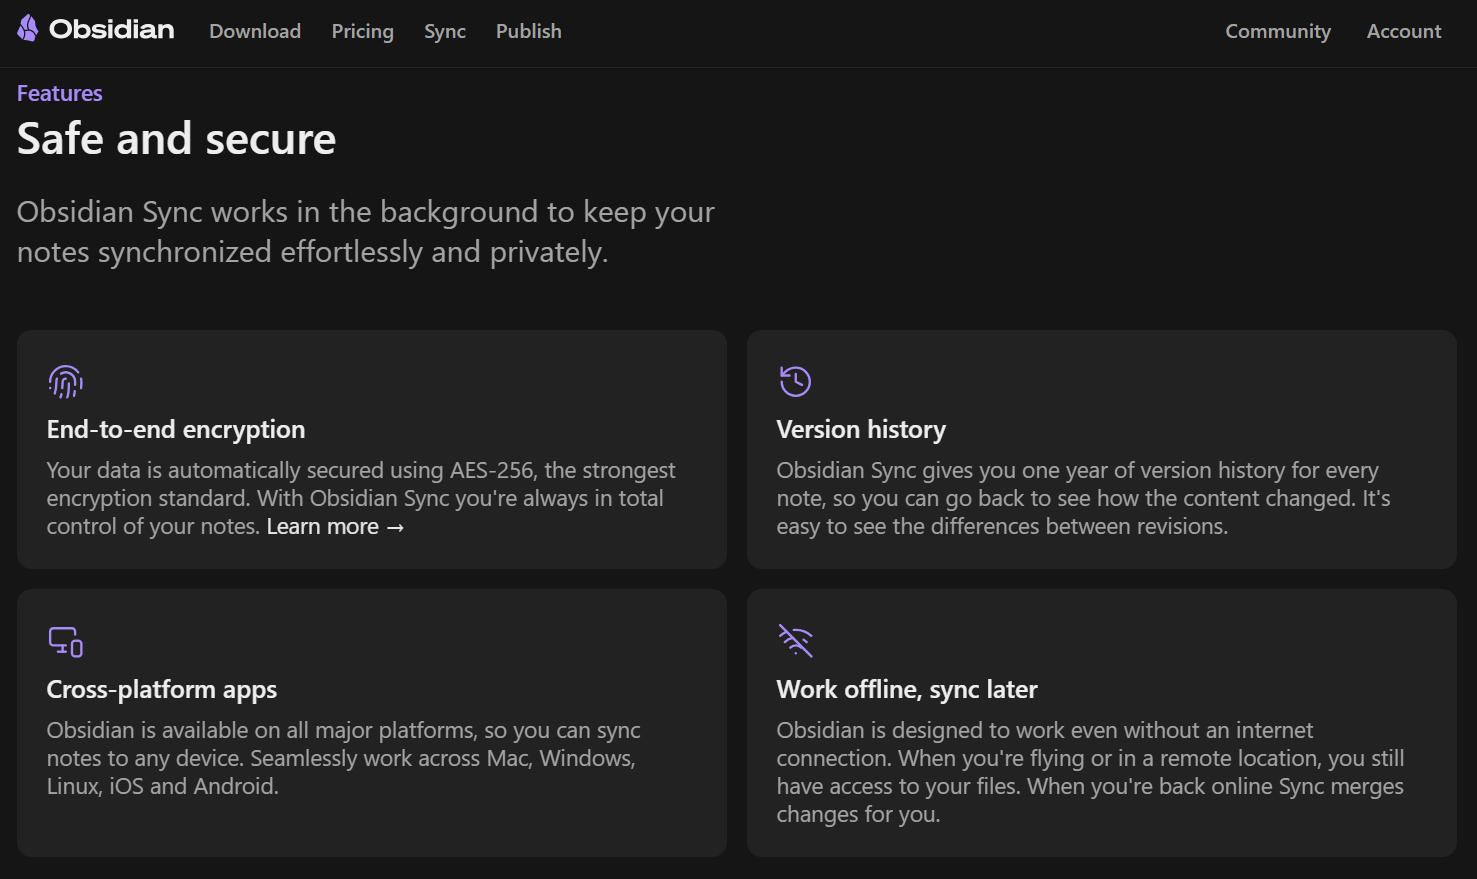Click the Obsidian crystal logo icon
The height and width of the screenshot is (879, 1477).
[28, 29]
